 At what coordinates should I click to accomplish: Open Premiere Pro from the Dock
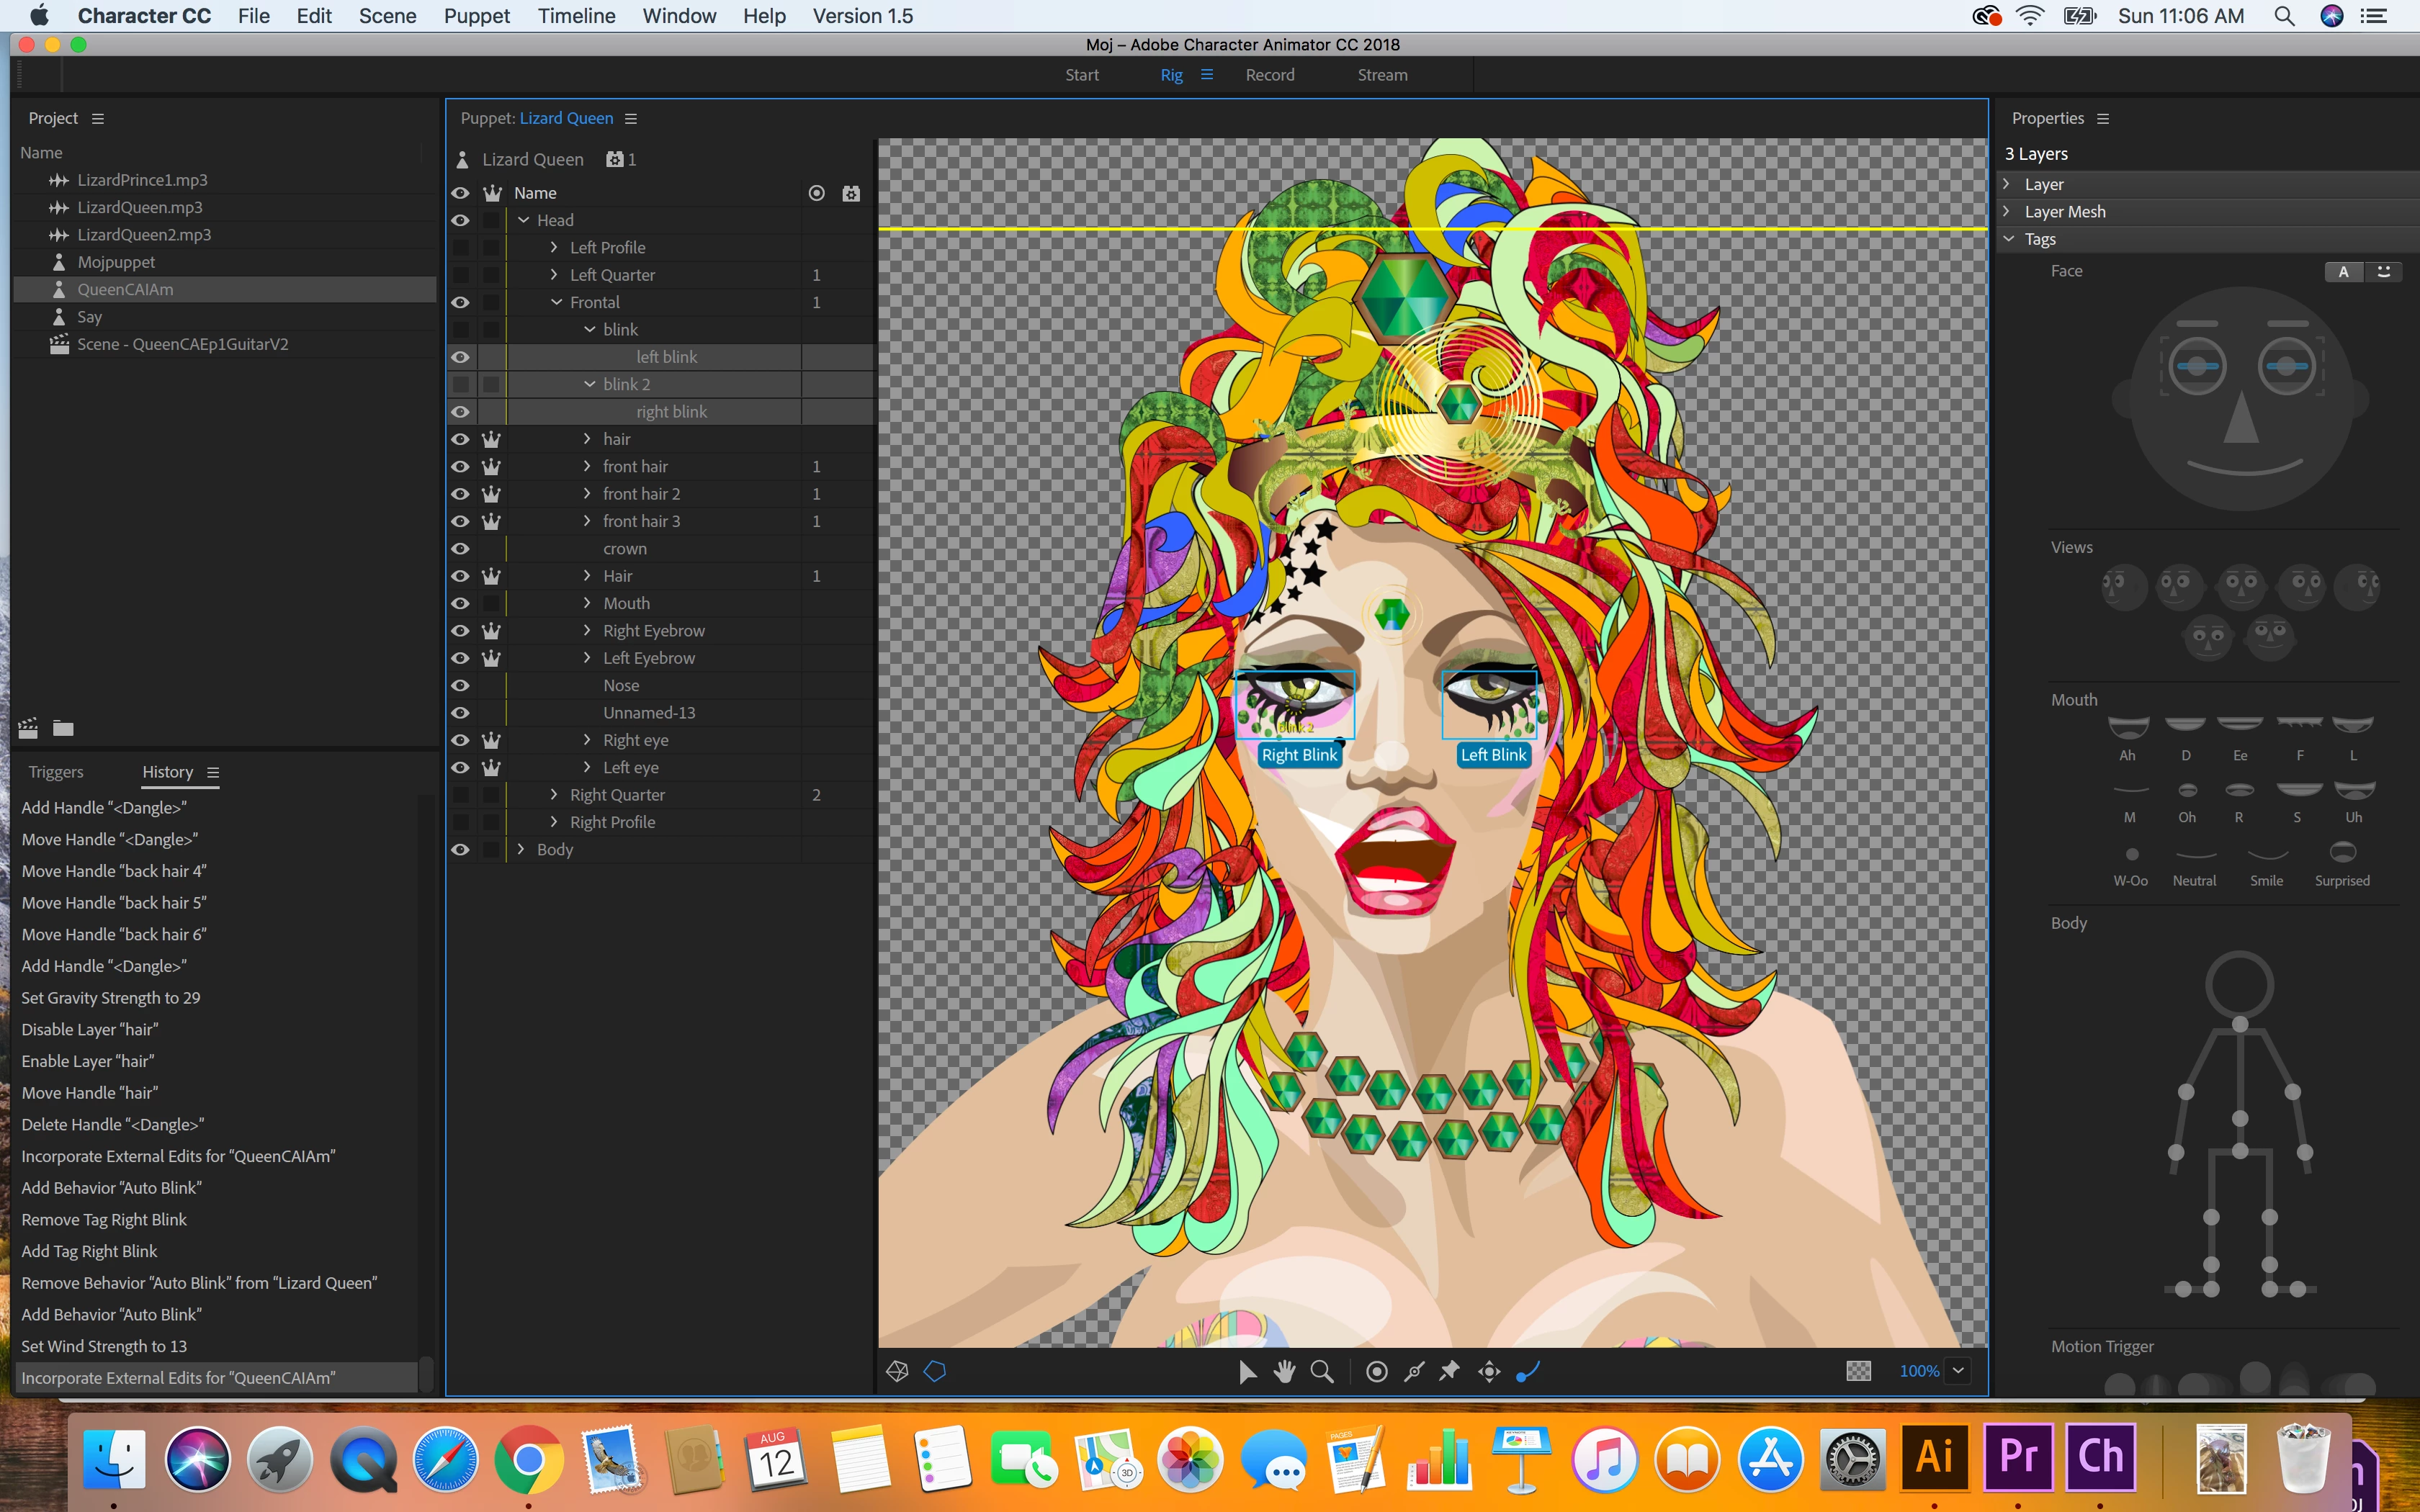pyautogui.click(x=2018, y=1457)
